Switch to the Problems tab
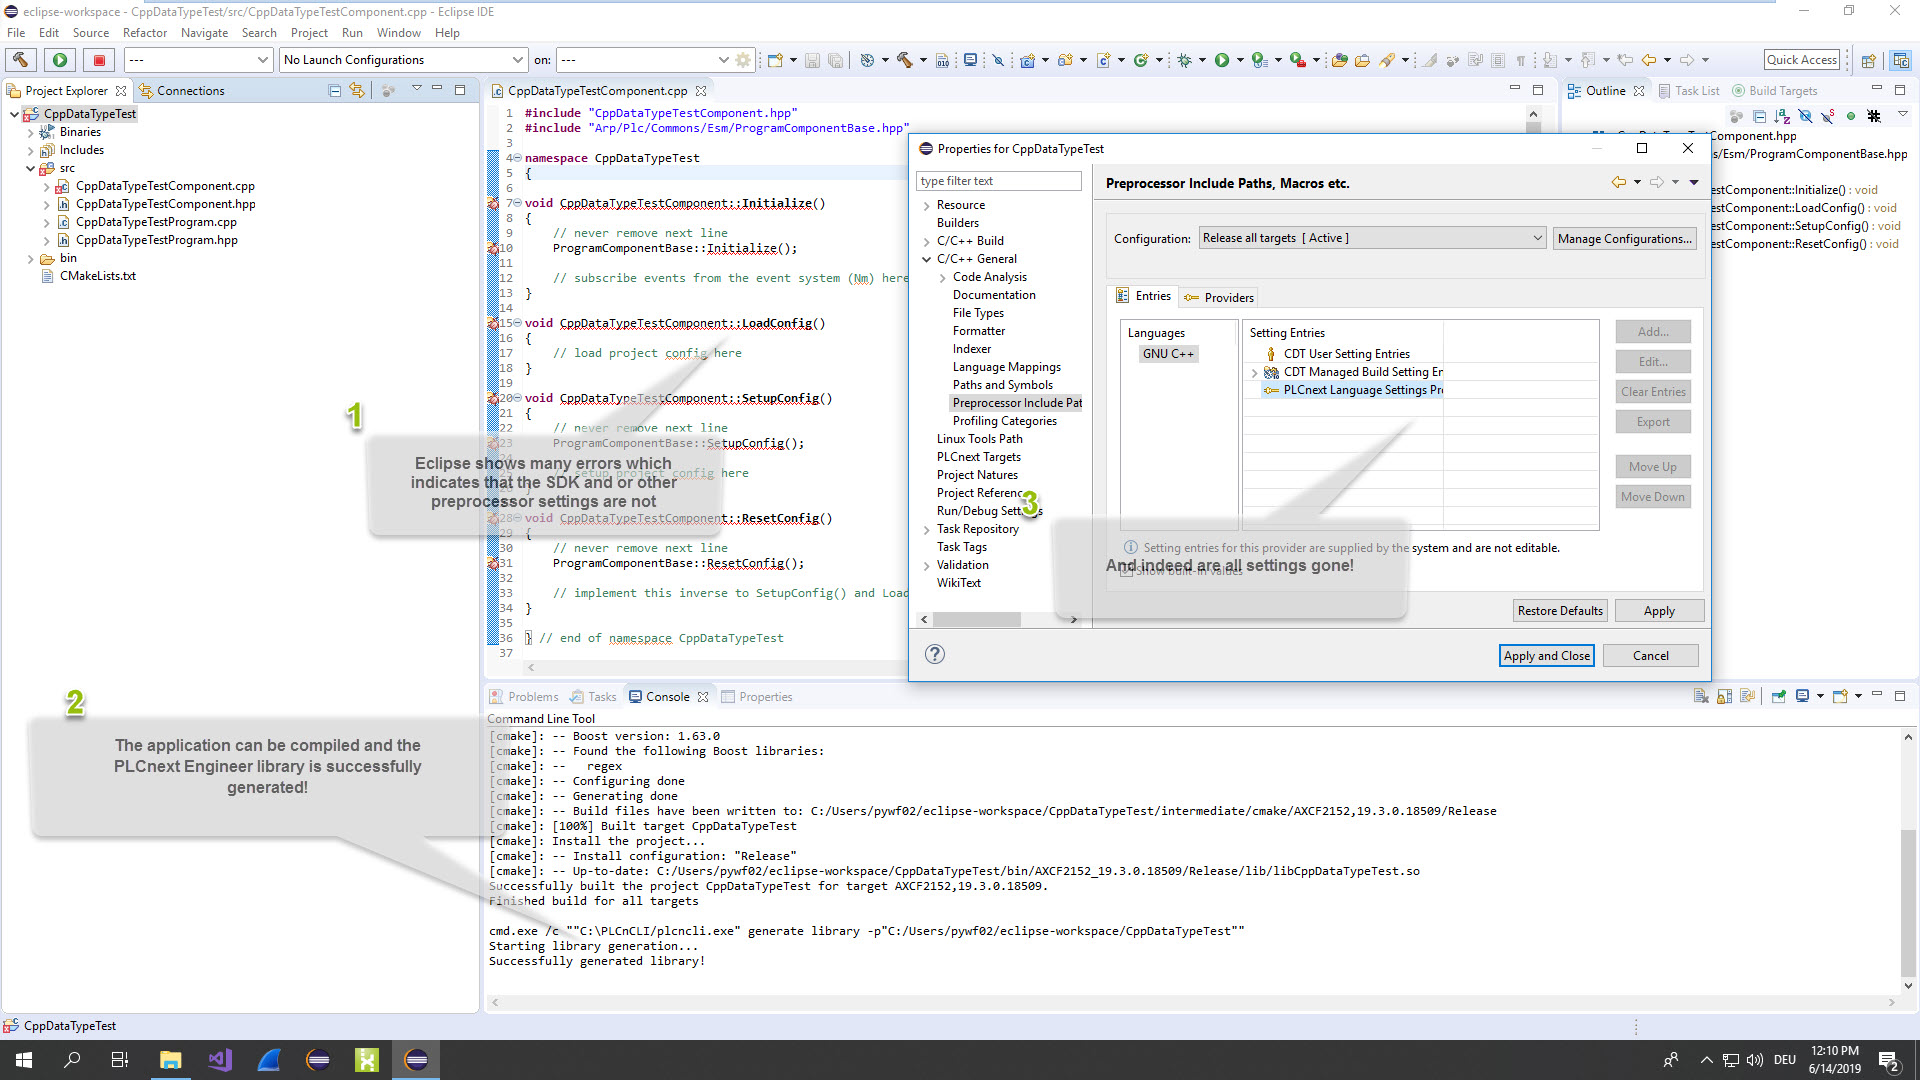The width and height of the screenshot is (1920, 1080). (523, 696)
